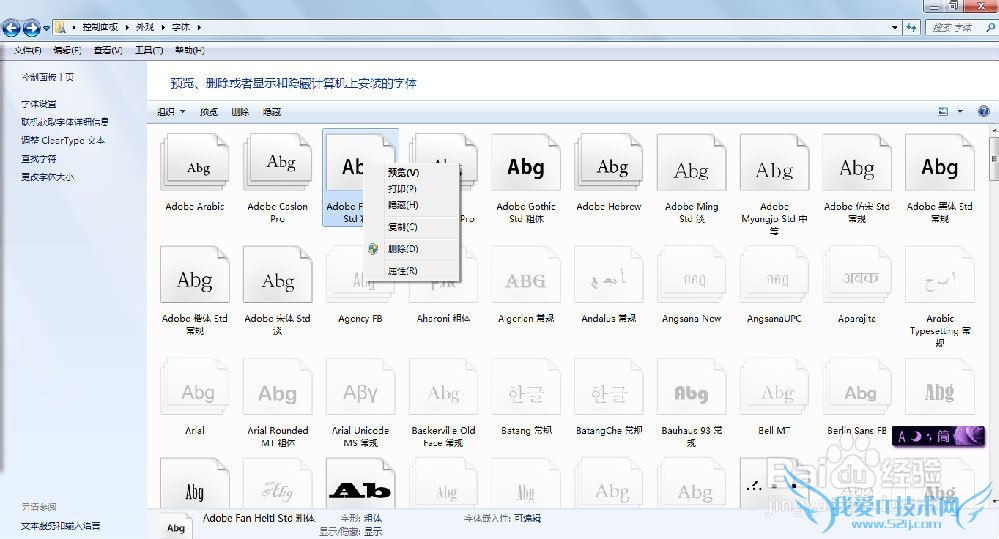
Task: Choose 属性(R) from the context menu
Action: tap(403, 271)
